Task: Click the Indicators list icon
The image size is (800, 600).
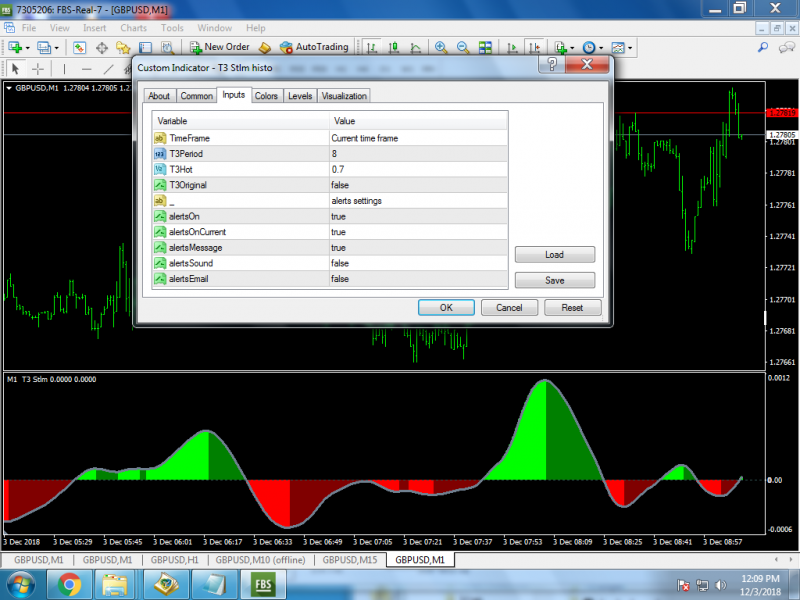Action: [560, 48]
